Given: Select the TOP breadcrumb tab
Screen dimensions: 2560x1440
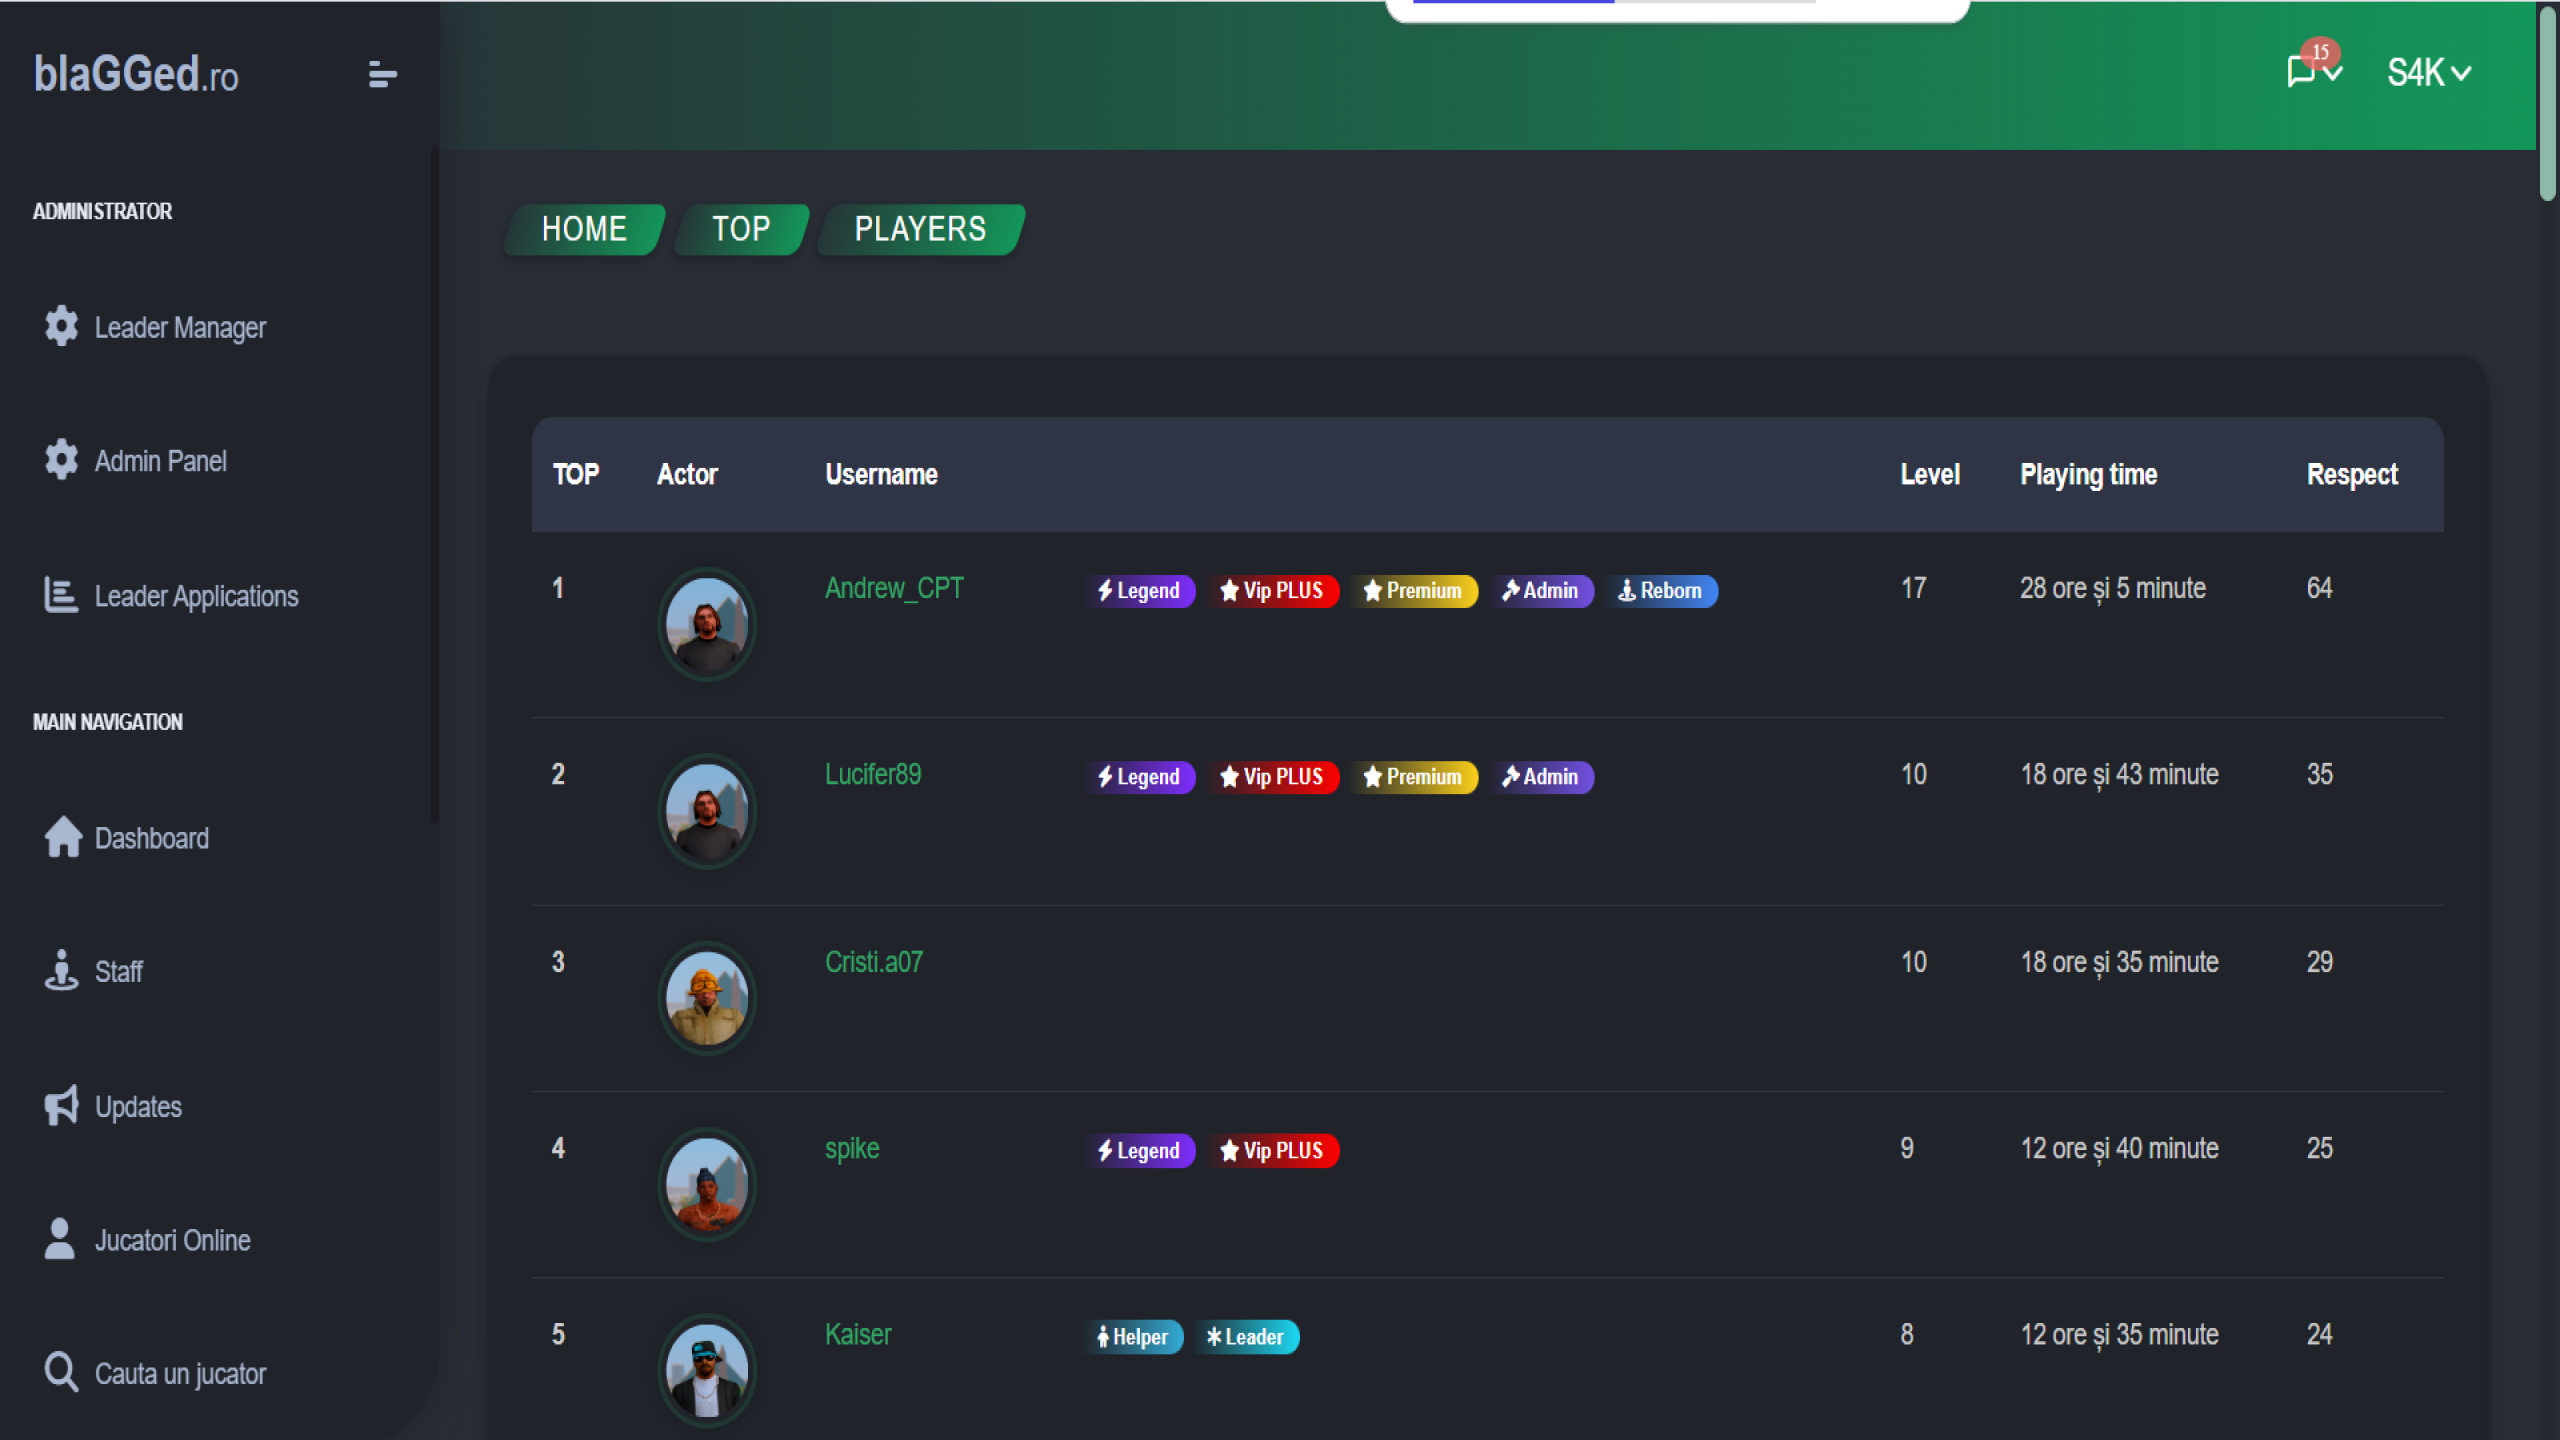Looking at the screenshot, I should [741, 229].
